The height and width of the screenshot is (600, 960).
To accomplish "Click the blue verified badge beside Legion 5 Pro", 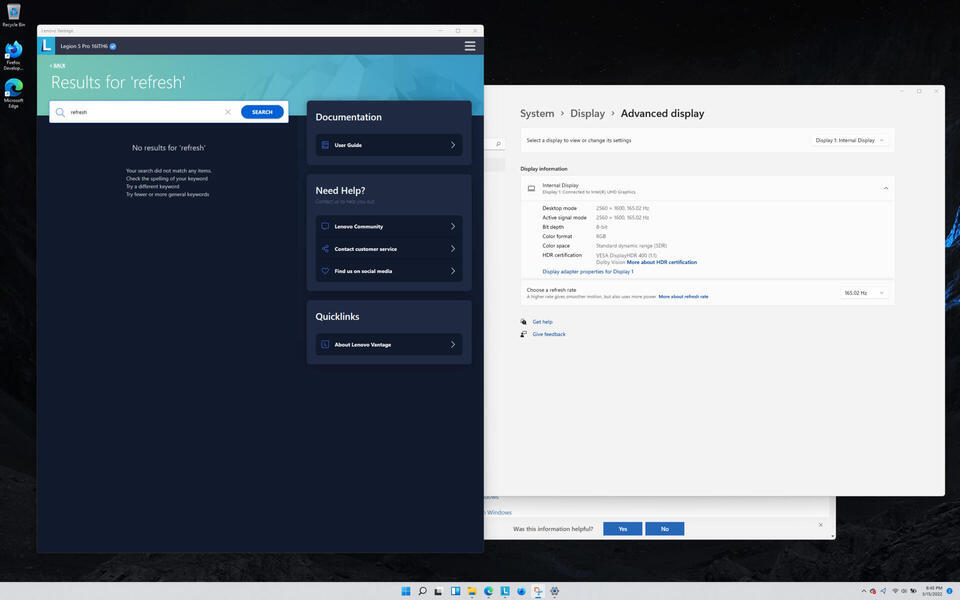I will tap(113, 47).
